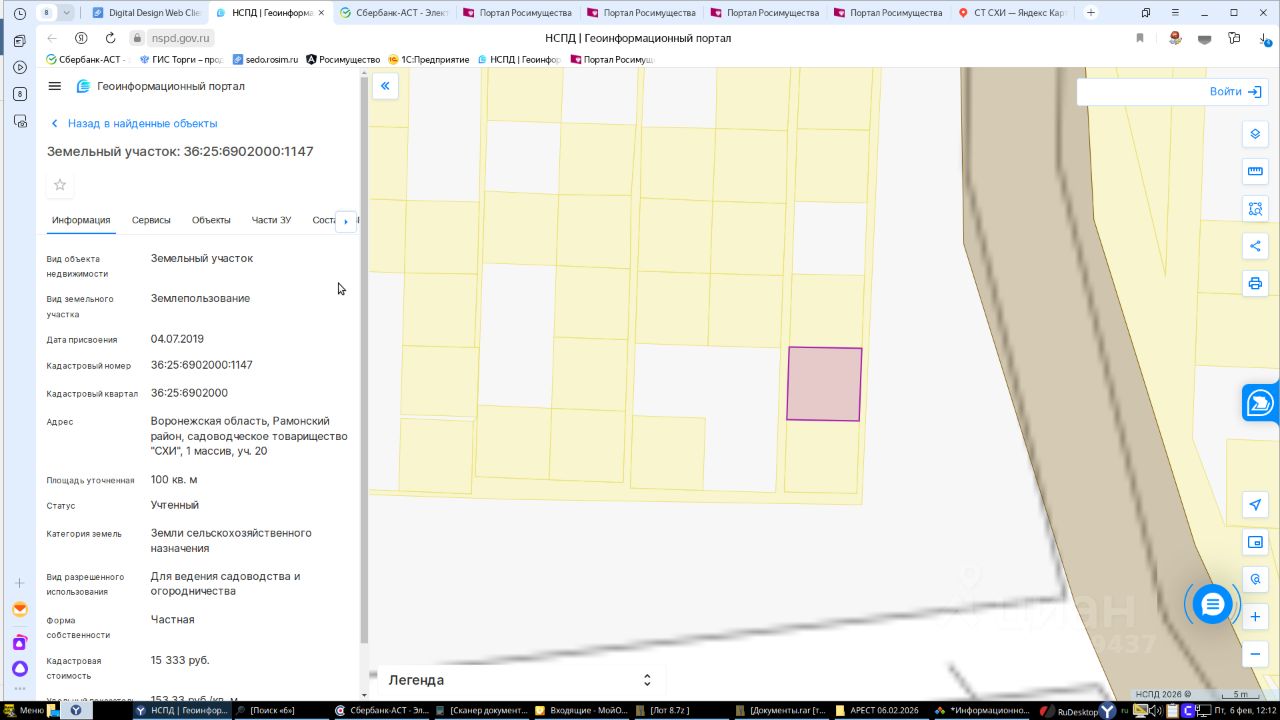Share the current map view
This screenshot has height=720, width=1280.
1255,246
